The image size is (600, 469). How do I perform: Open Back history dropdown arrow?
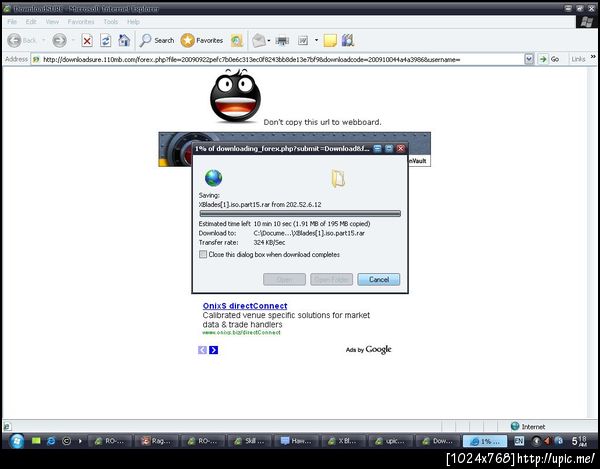(44, 40)
